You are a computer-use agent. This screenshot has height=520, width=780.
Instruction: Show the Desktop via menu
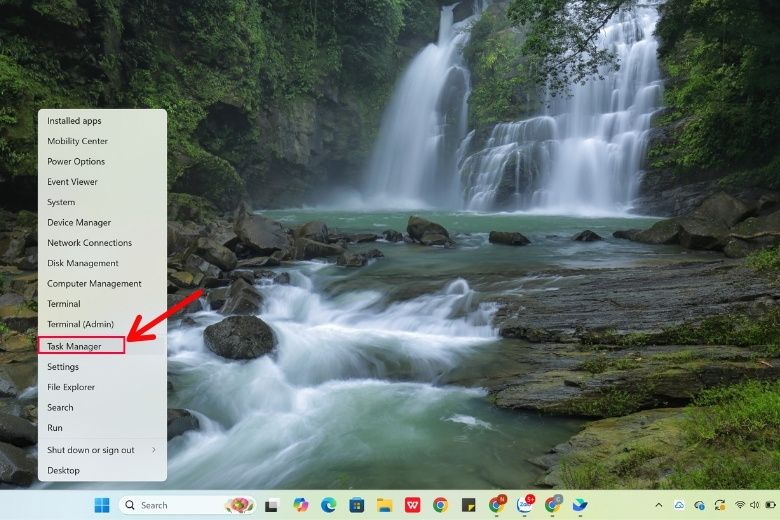pyautogui.click(x=102, y=470)
